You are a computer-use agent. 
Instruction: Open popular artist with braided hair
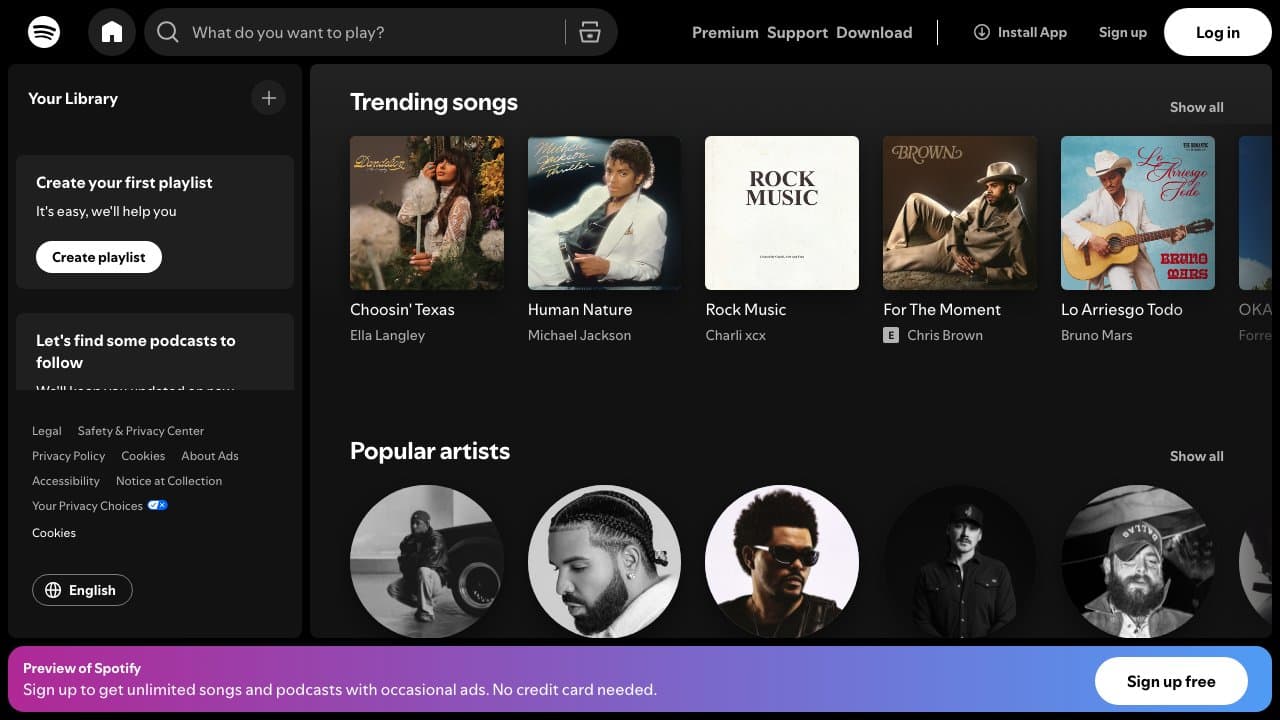[605, 561]
